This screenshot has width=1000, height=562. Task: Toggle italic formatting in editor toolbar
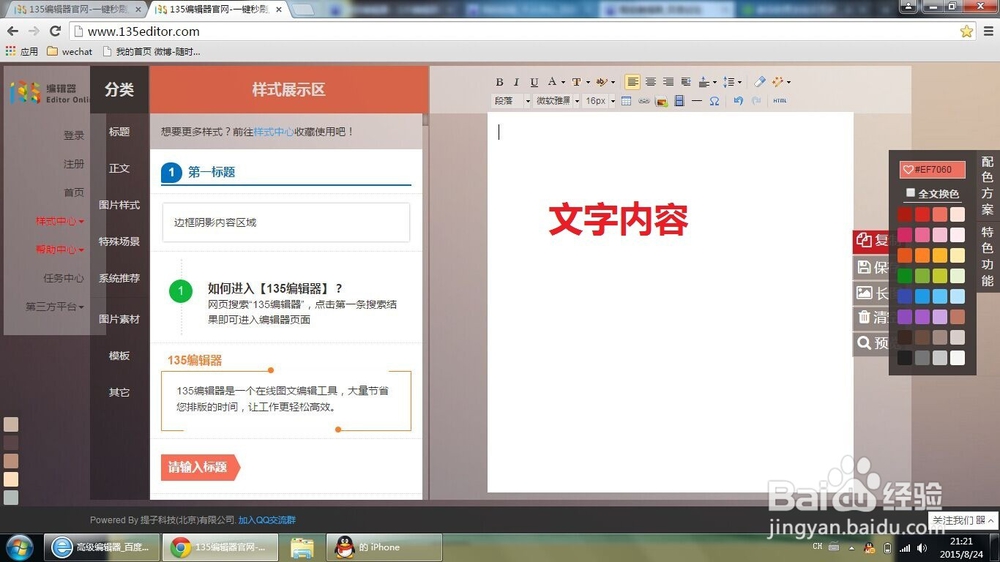click(516, 82)
